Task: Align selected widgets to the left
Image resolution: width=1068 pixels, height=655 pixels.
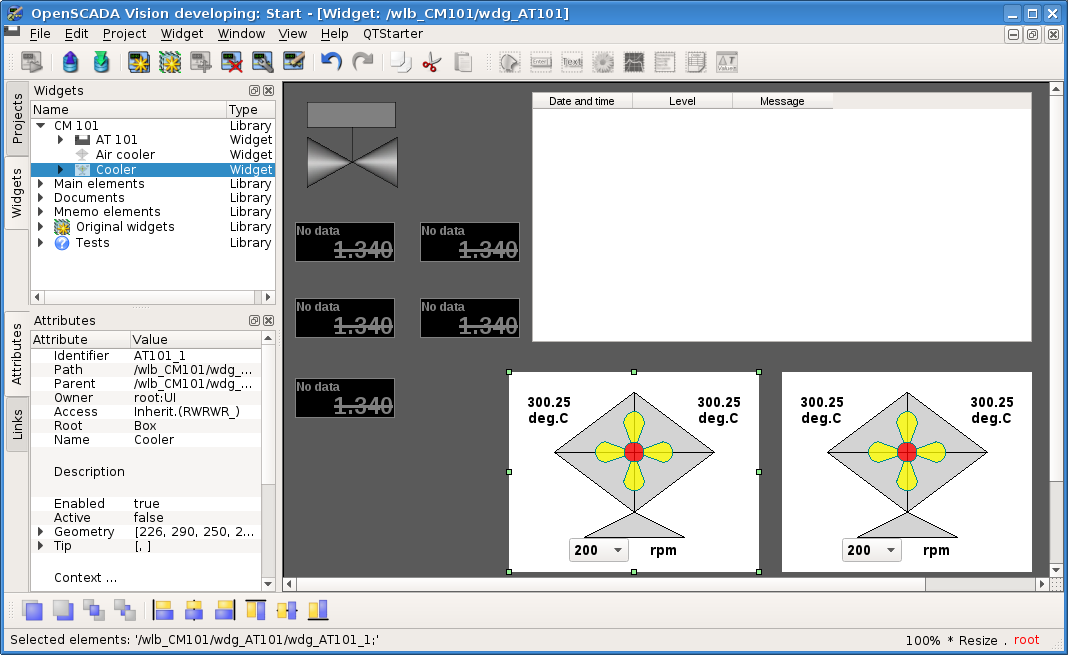Action: coord(163,609)
